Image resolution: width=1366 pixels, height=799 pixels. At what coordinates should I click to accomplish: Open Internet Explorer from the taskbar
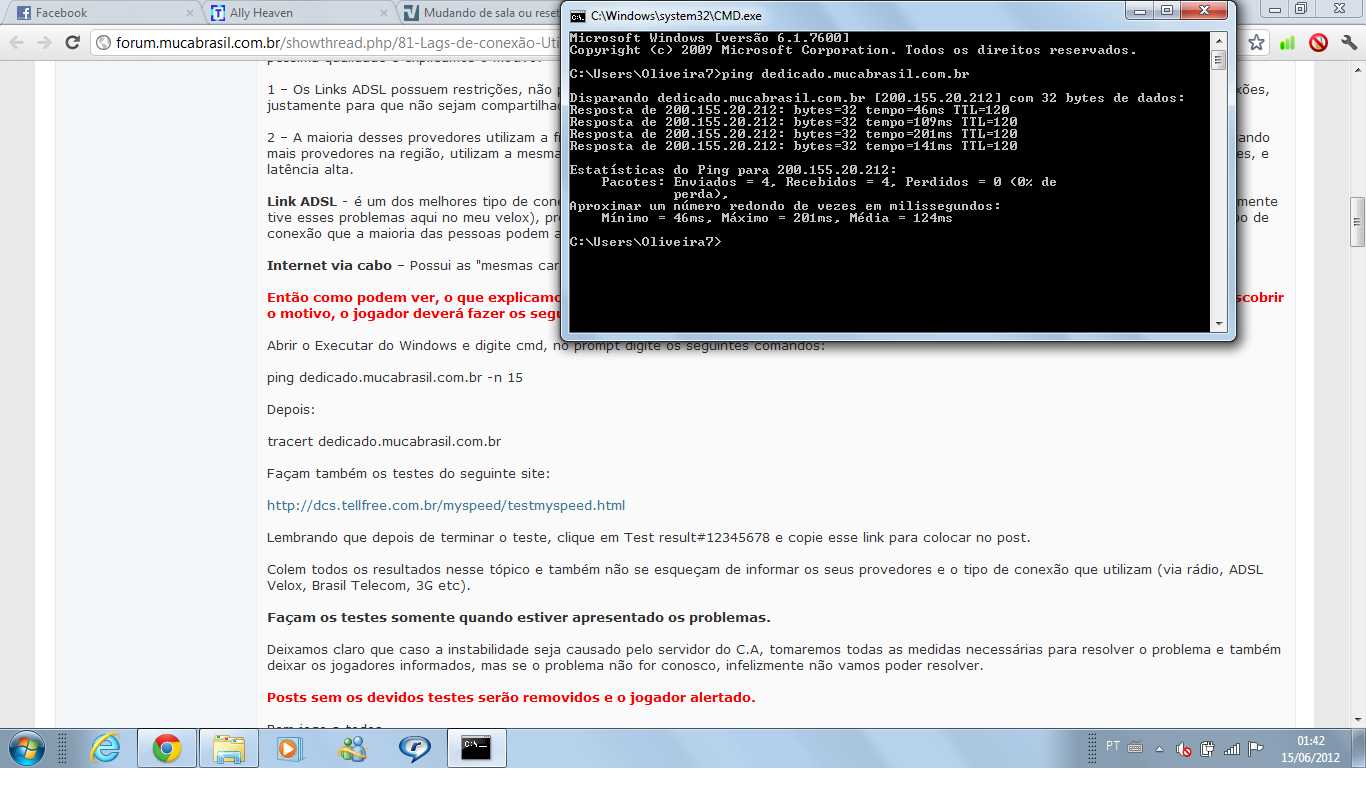pyautogui.click(x=105, y=748)
